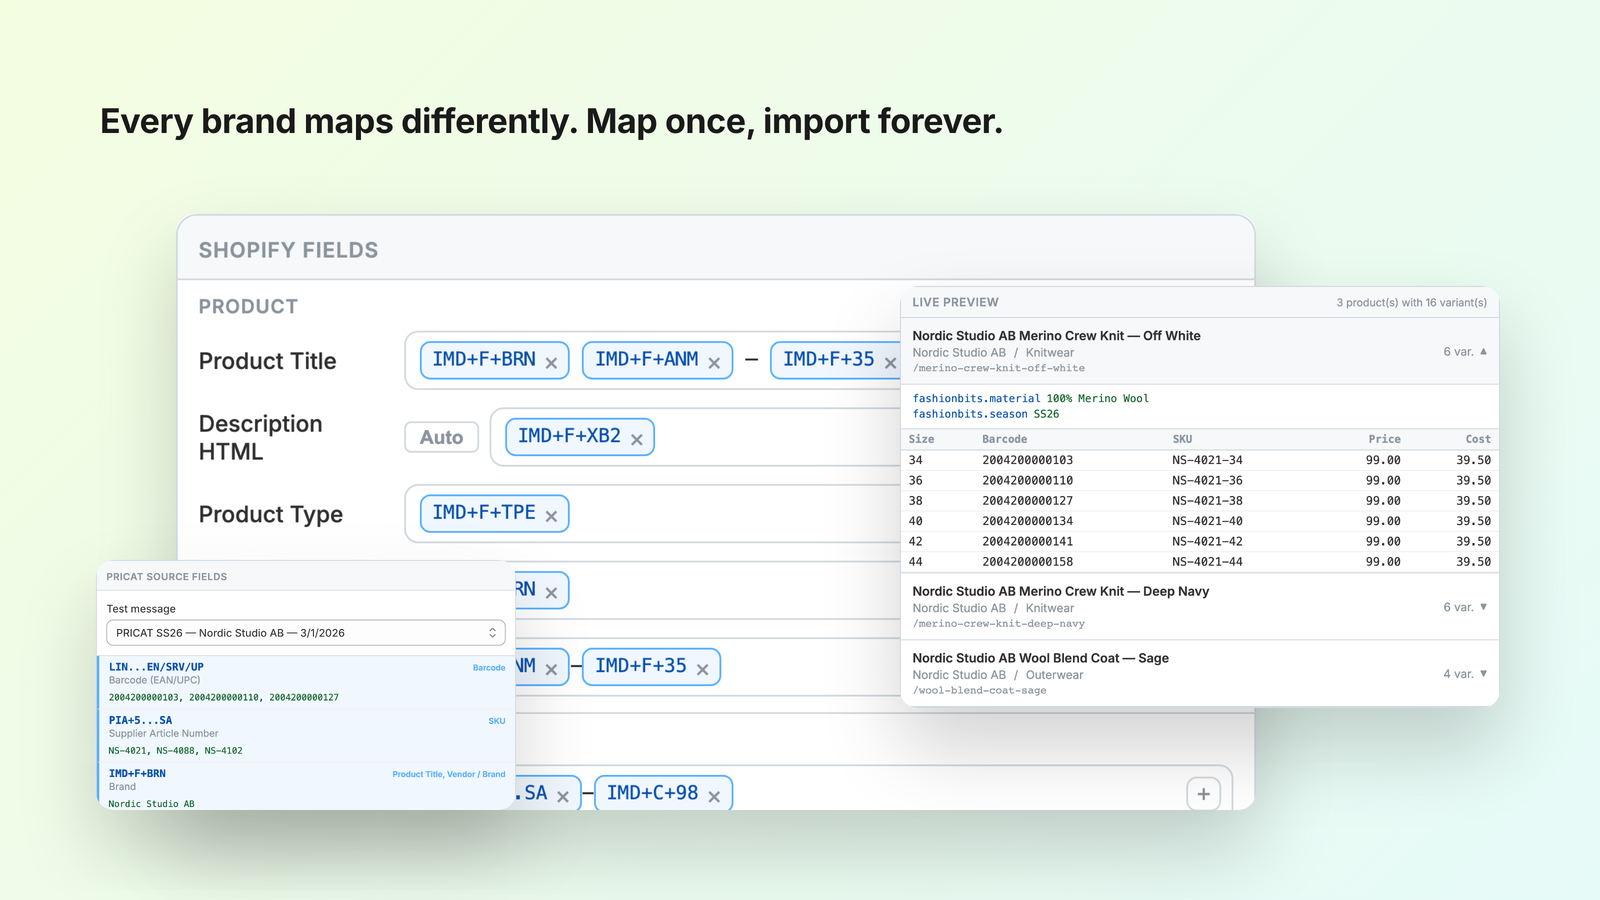Open the Test message dropdown

(306, 633)
